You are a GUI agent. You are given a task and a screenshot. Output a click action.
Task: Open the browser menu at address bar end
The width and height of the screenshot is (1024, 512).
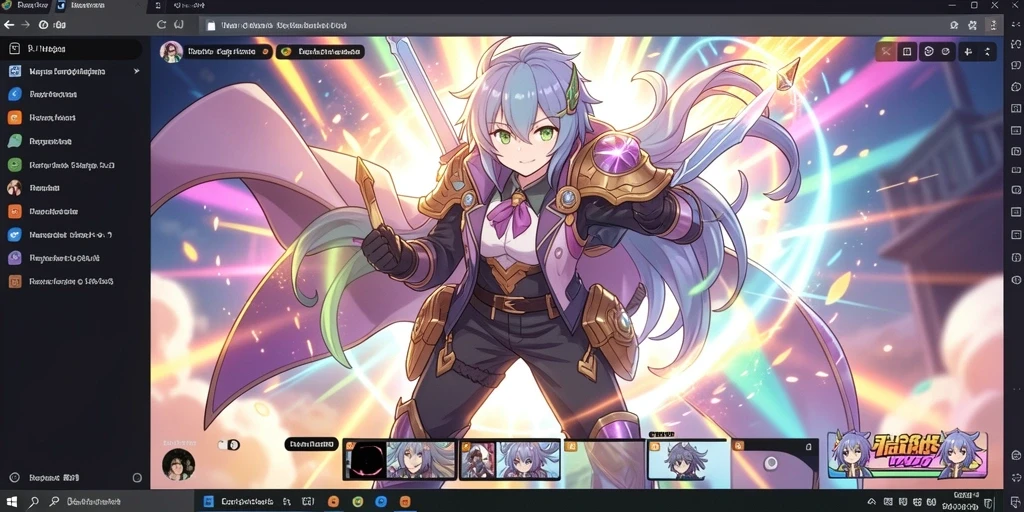[x=994, y=25]
